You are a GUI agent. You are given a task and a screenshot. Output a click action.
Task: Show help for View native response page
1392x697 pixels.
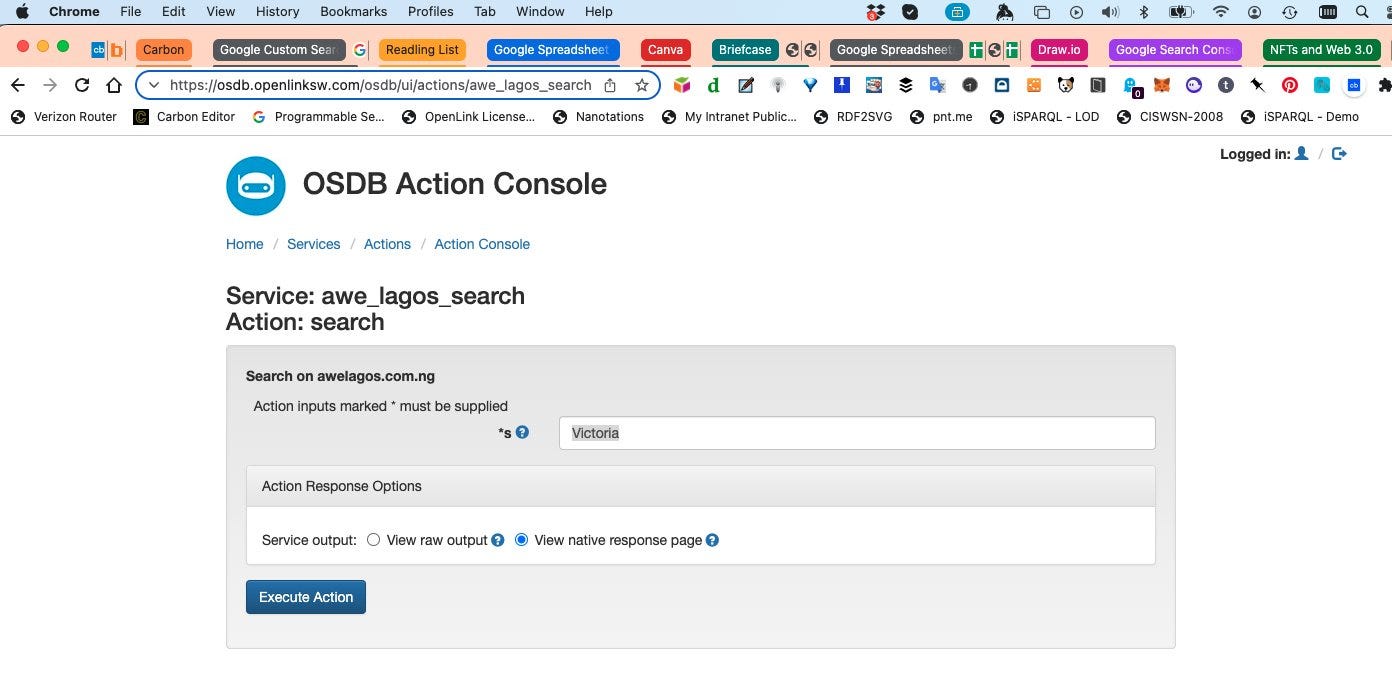click(712, 540)
